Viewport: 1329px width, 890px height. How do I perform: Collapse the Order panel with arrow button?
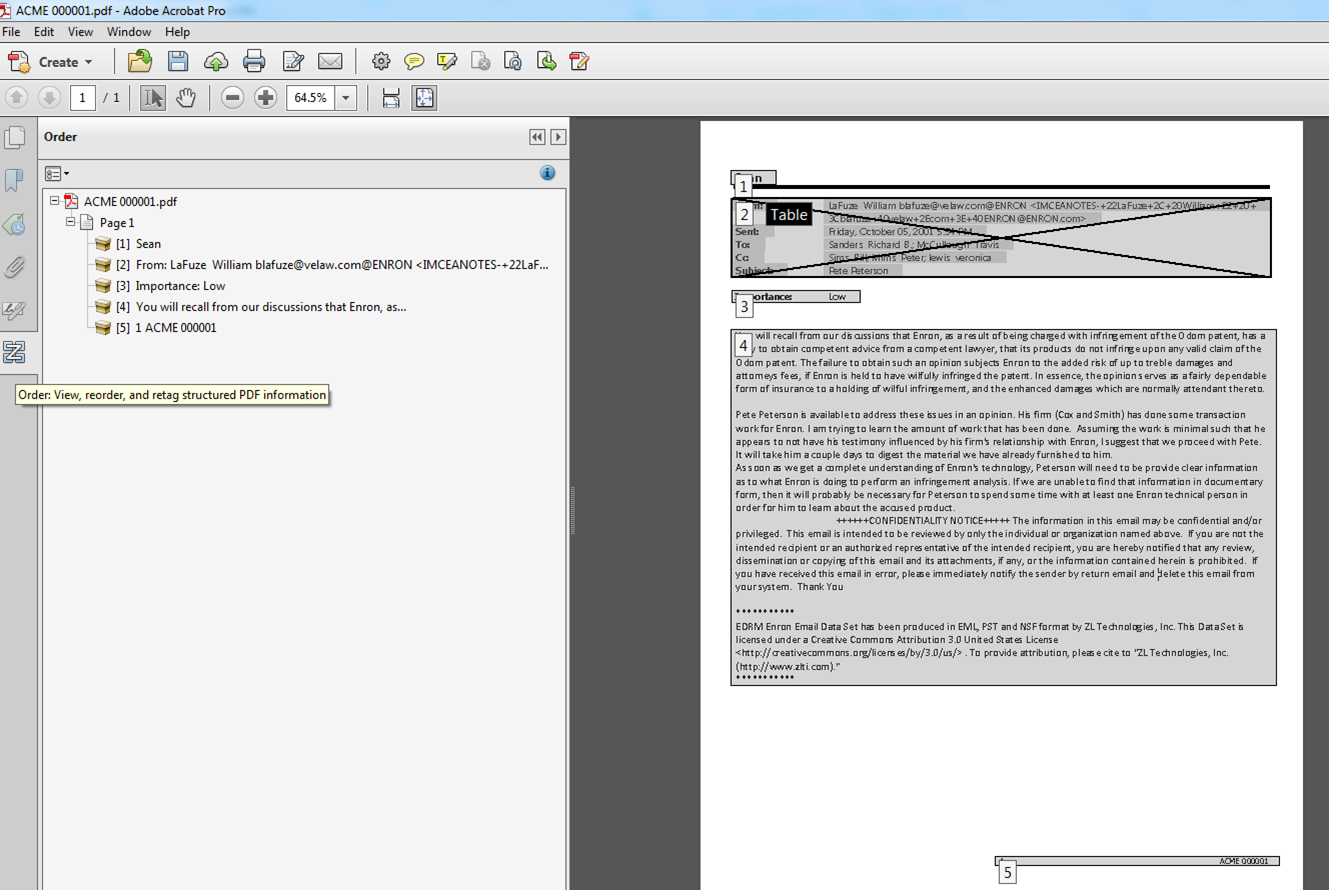coord(558,137)
